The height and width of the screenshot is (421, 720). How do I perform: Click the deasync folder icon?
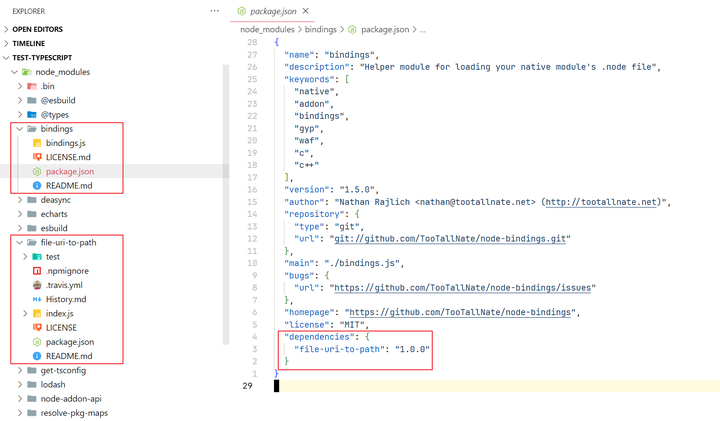(32, 200)
